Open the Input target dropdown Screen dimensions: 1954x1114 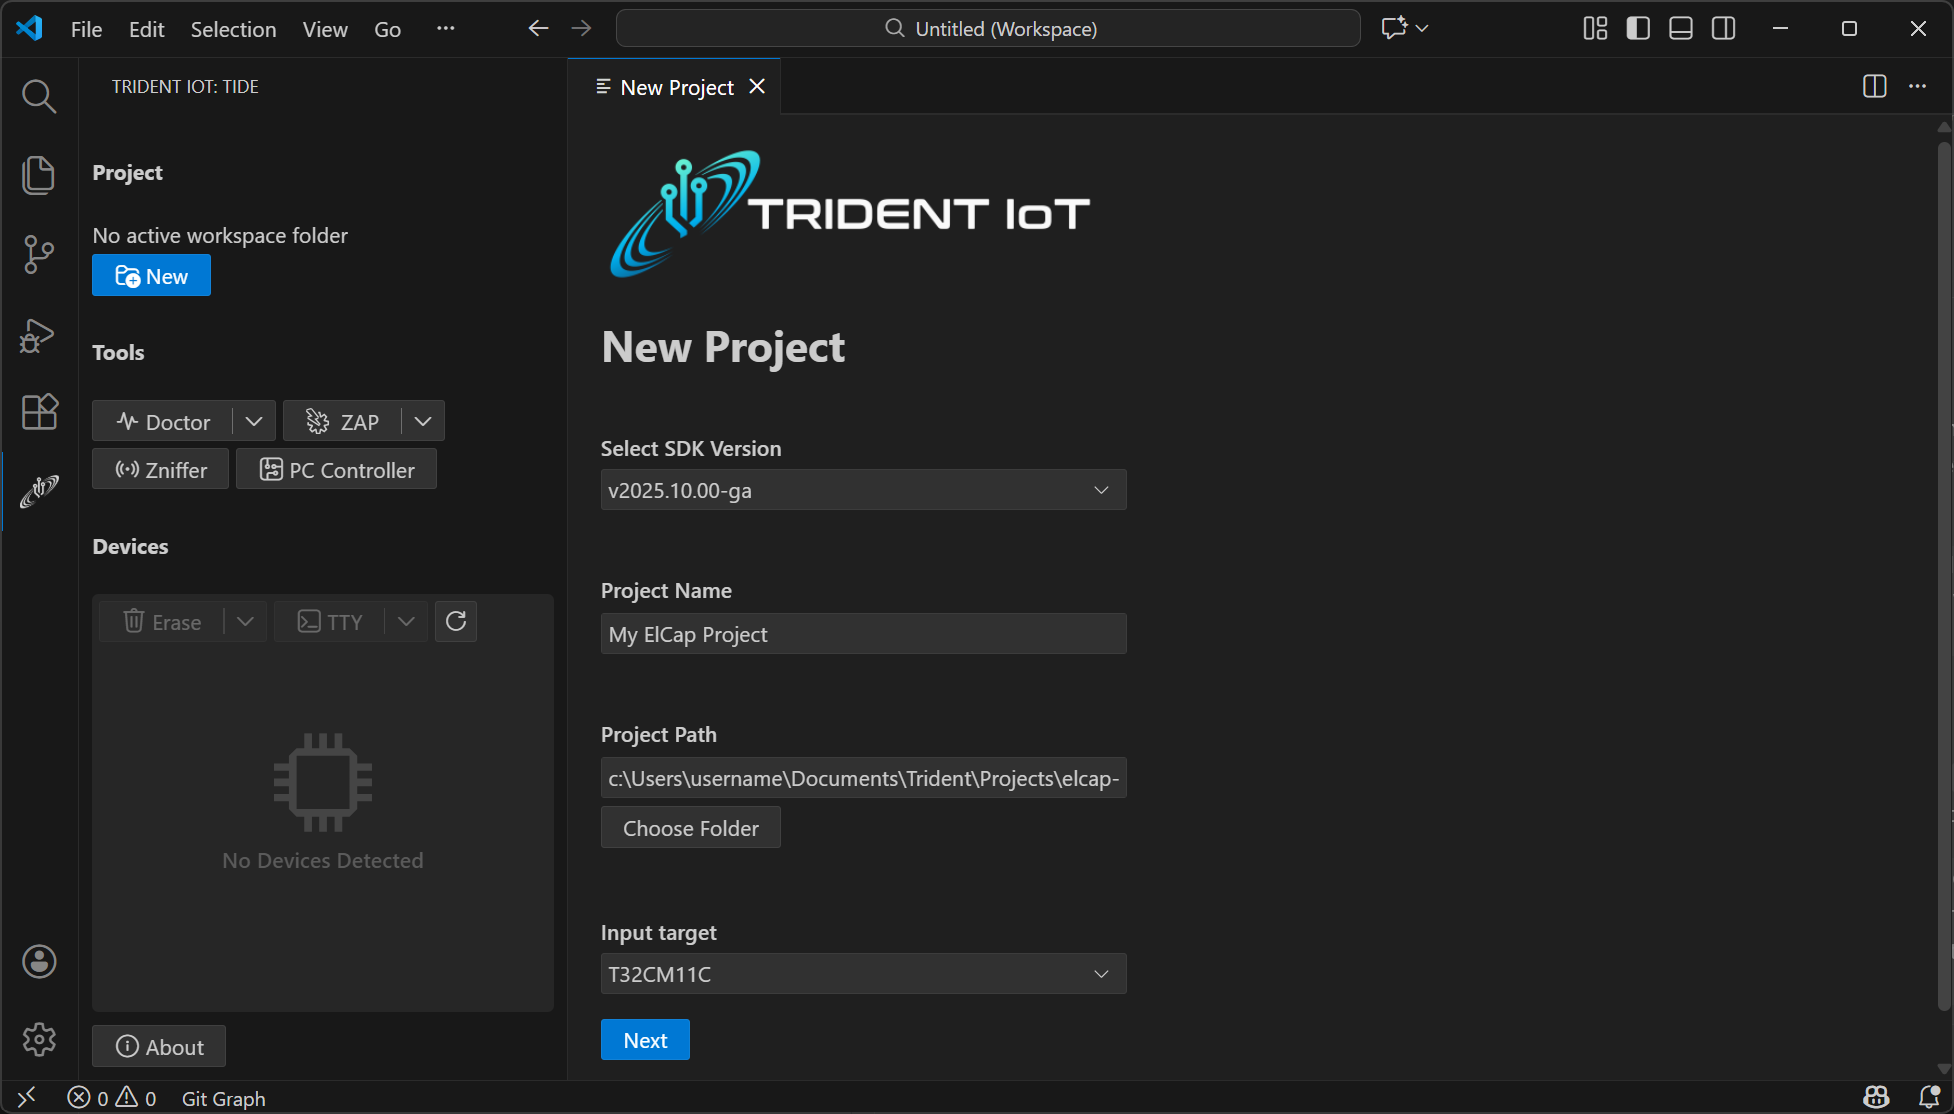tap(863, 974)
